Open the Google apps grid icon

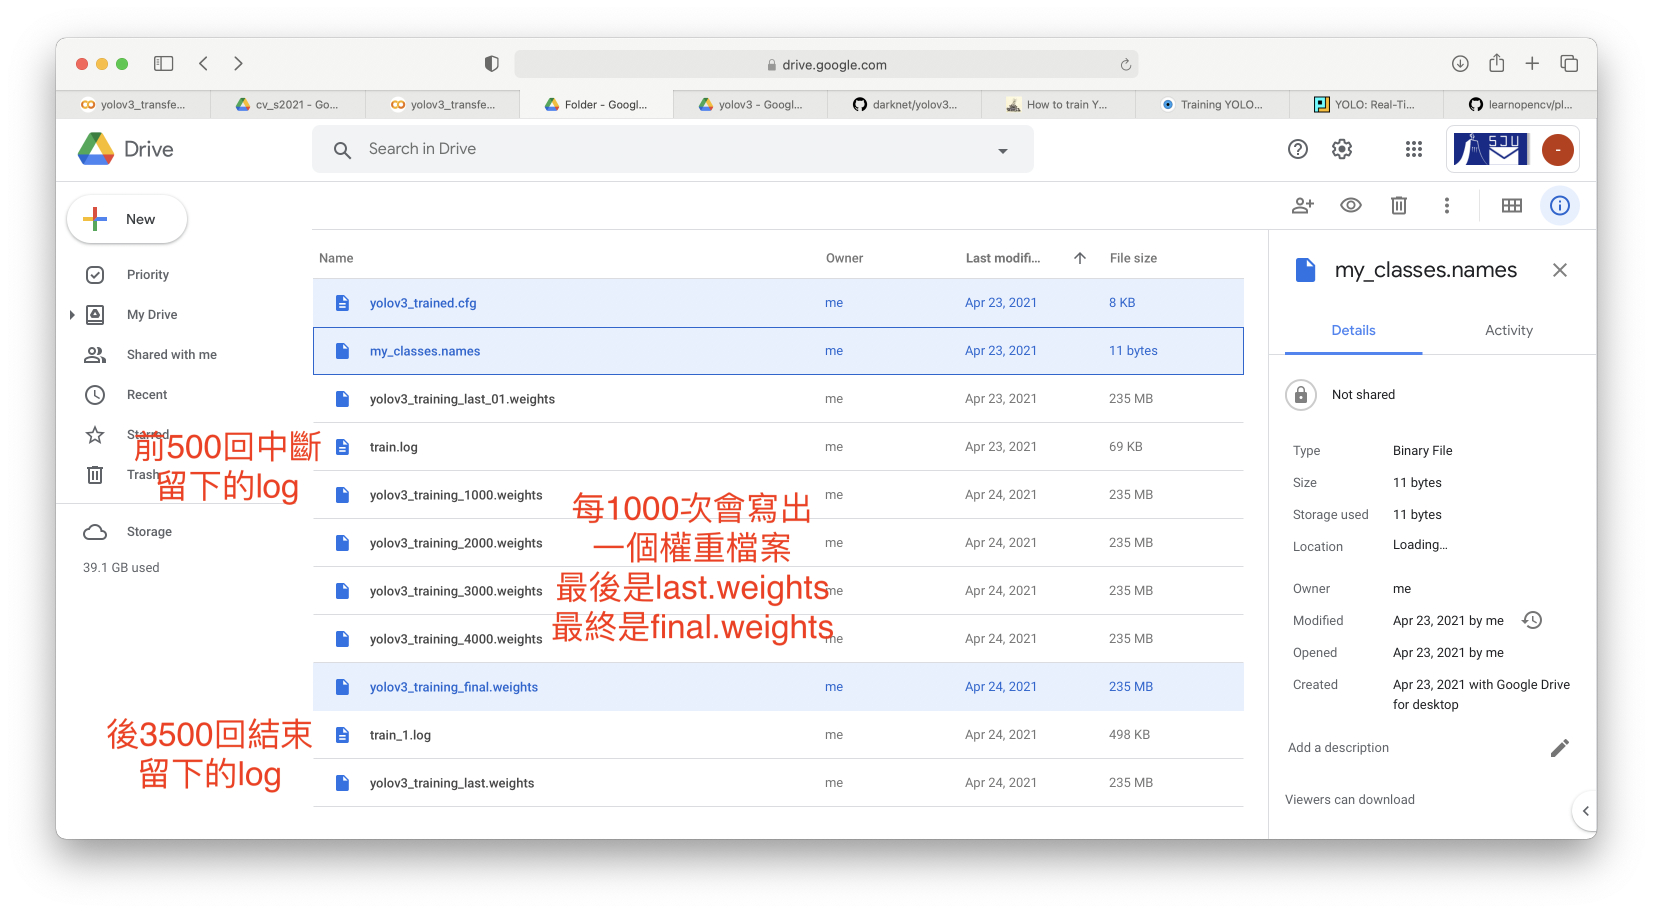1413,149
